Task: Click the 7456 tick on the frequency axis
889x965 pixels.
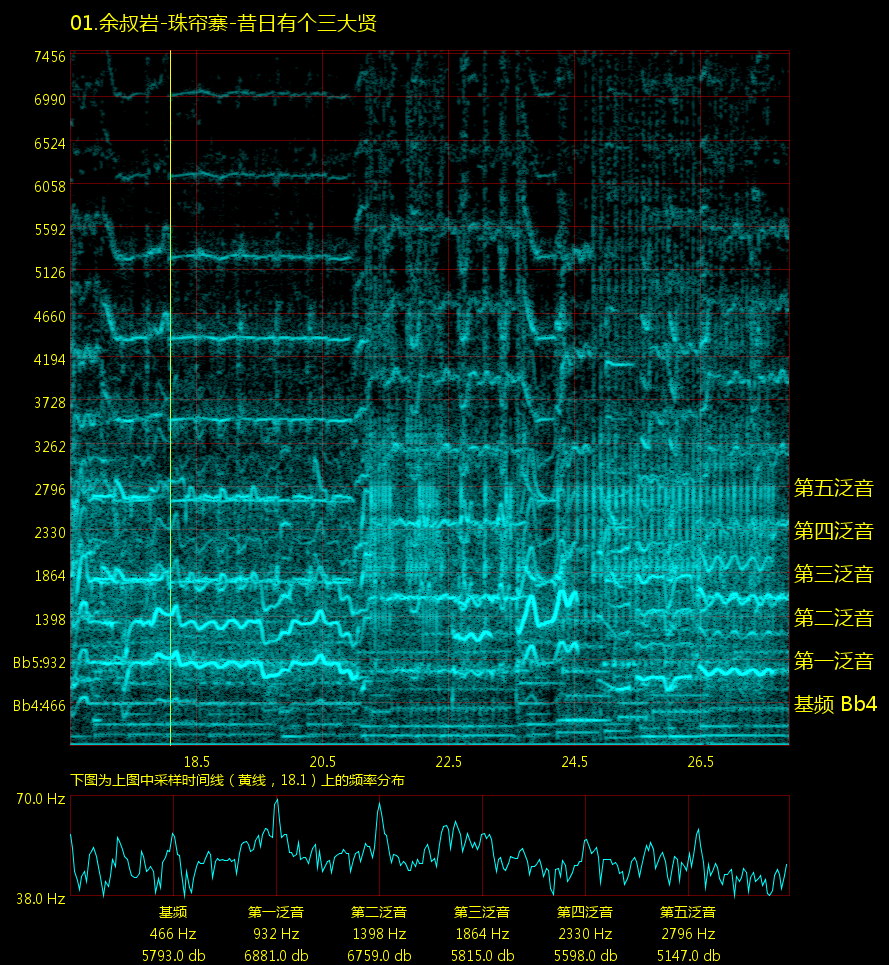Action: 48,56
